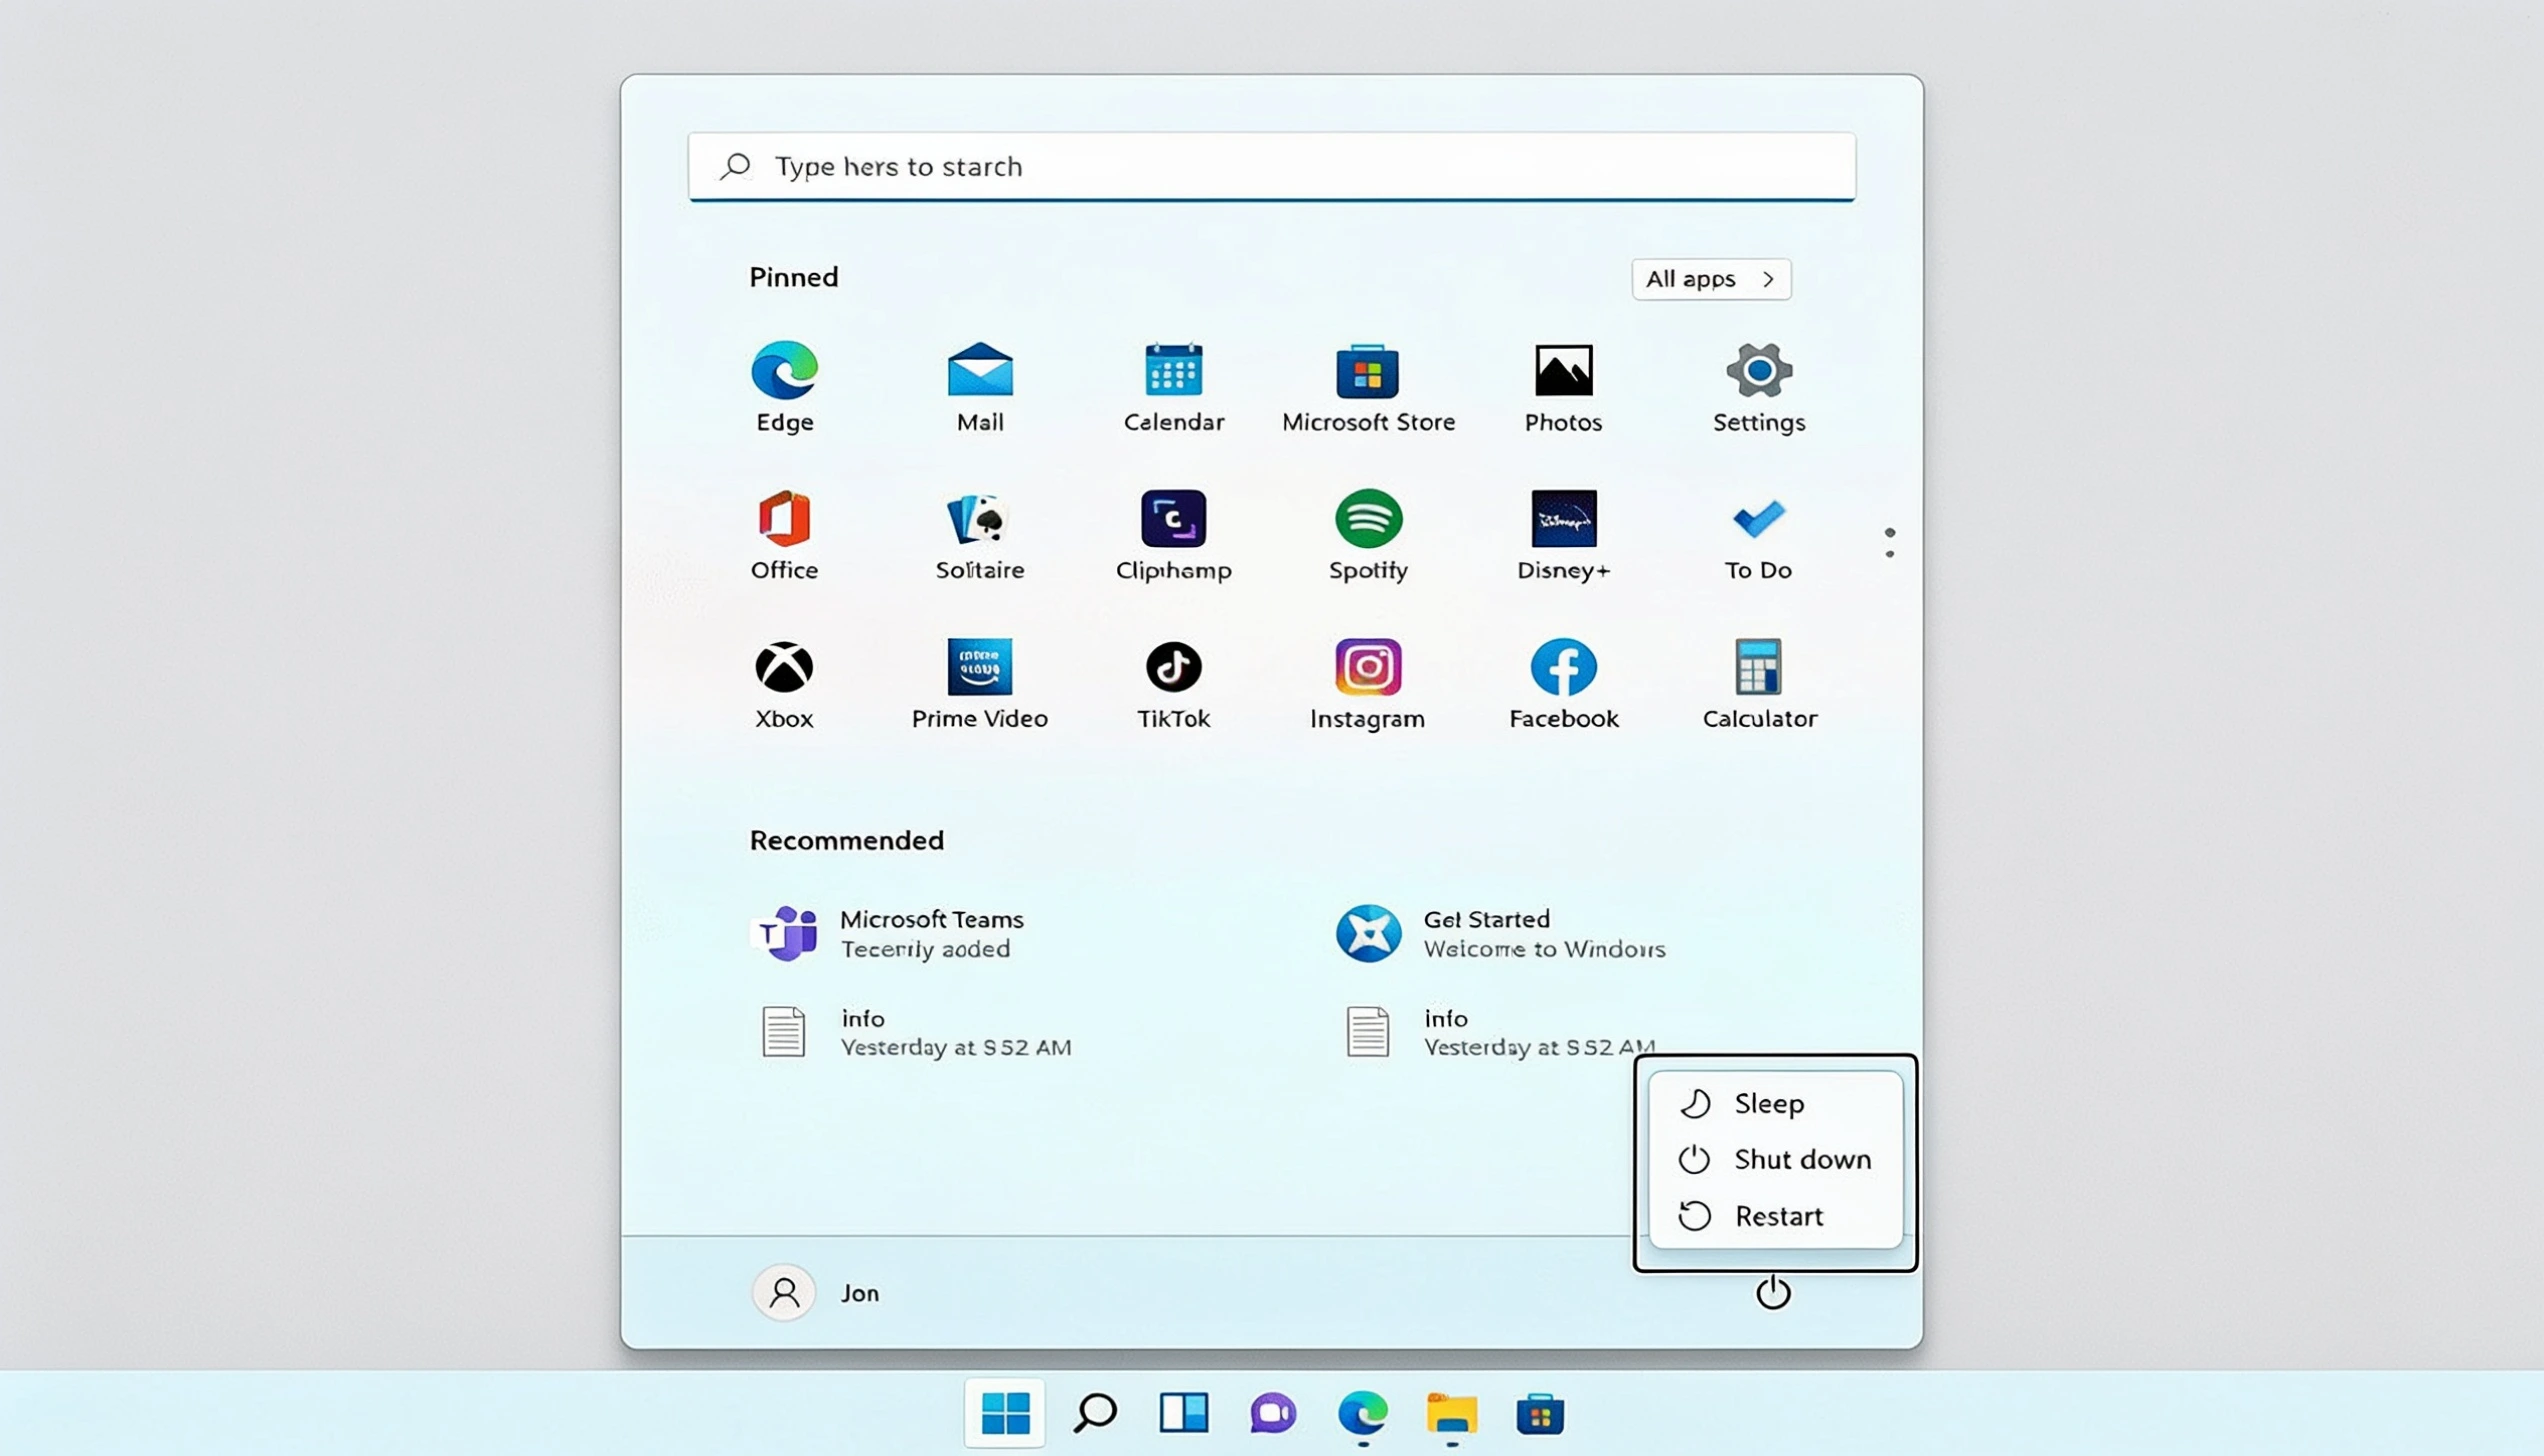The image size is (2544, 1456).
Task: Launch the Photos app
Action: coord(1563,387)
